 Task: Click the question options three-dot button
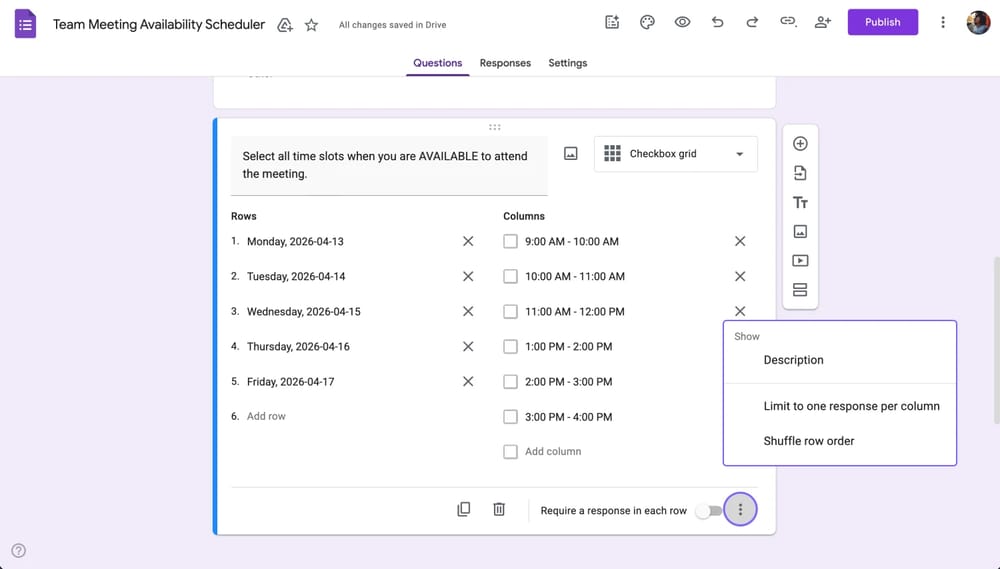tap(740, 510)
